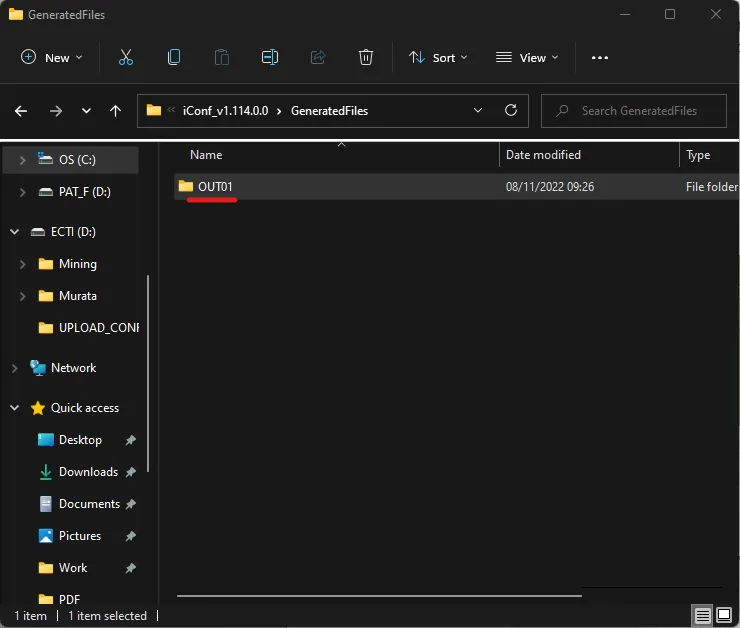This screenshot has width=740, height=628.
Task: Click the 1 item selected status text
Action: (108, 616)
